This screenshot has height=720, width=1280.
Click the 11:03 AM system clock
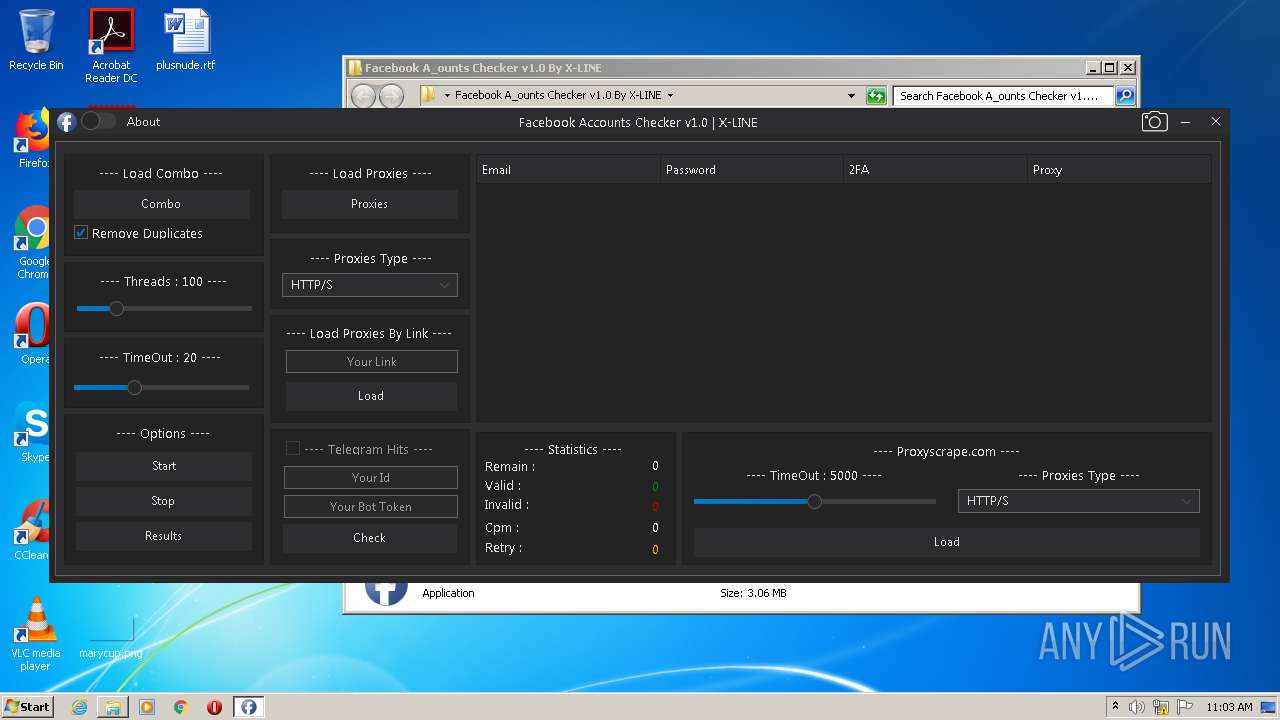tap(1229, 707)
